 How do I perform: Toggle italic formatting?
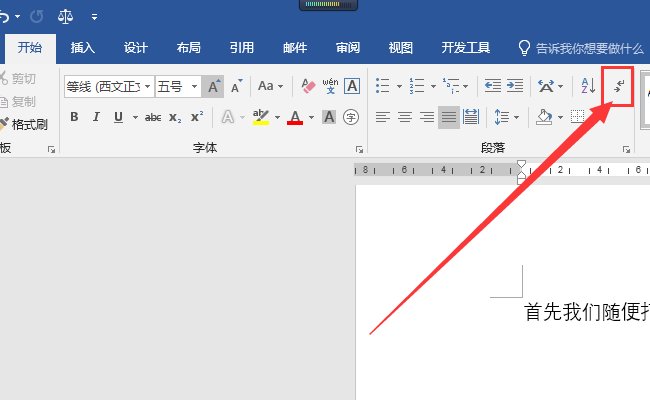pos(96,117)
